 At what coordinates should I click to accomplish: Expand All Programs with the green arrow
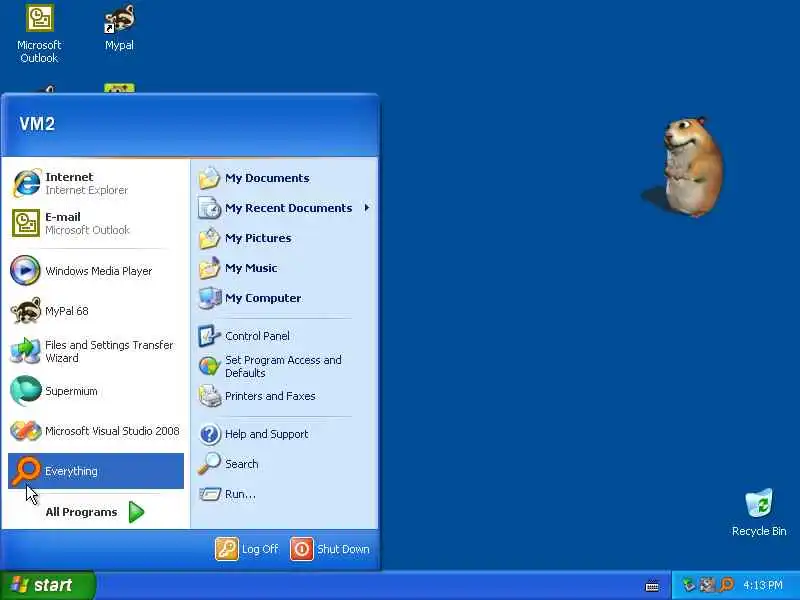95,512
